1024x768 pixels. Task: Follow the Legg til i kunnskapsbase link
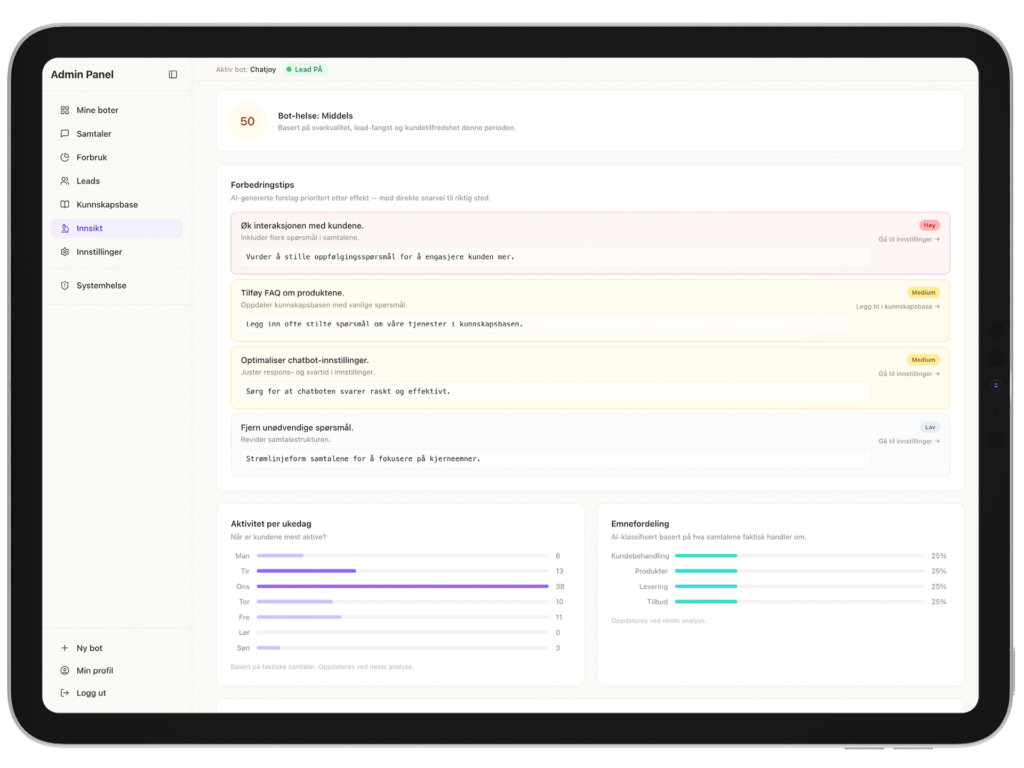pos(897,306)
